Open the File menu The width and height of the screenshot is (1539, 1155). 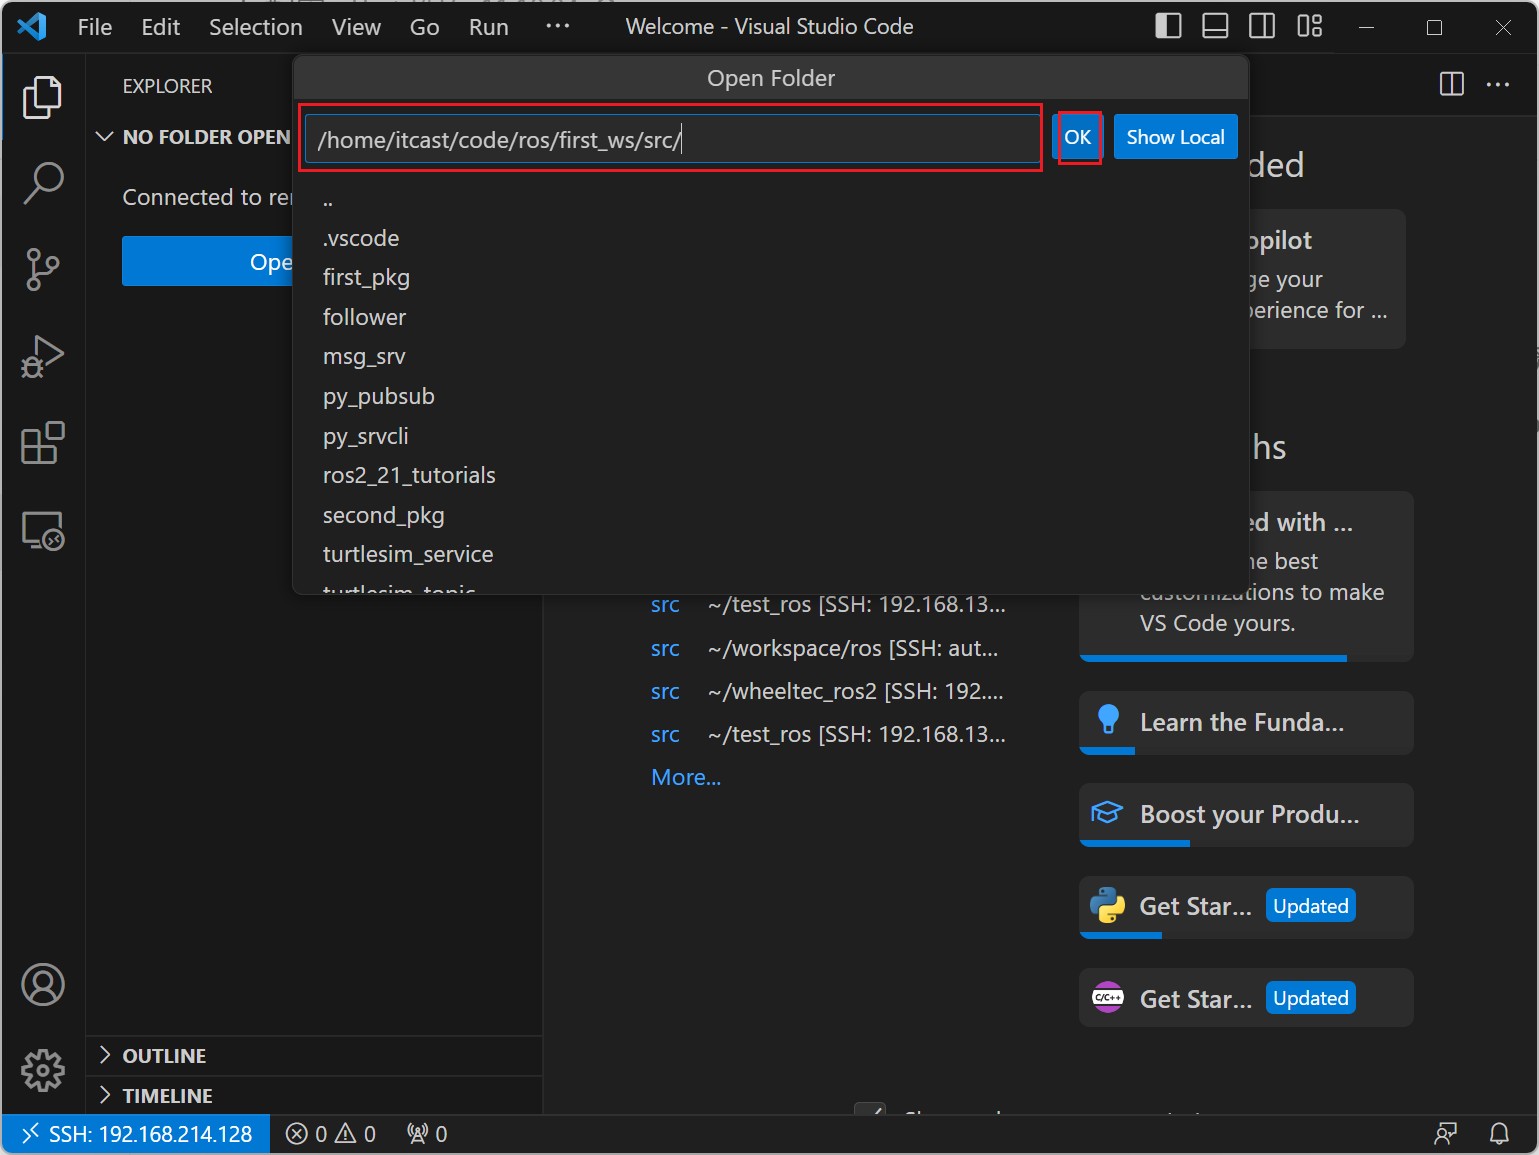pos(95,27)
